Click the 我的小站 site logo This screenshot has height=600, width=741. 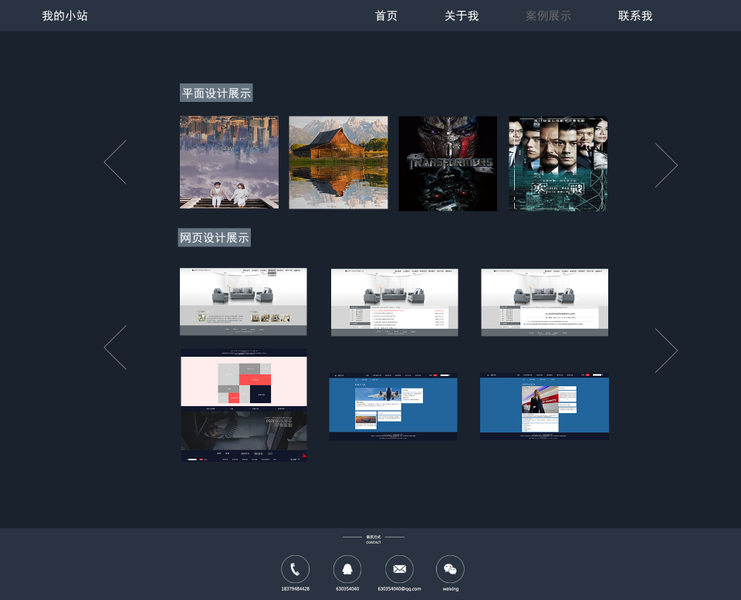pos(65,16)
